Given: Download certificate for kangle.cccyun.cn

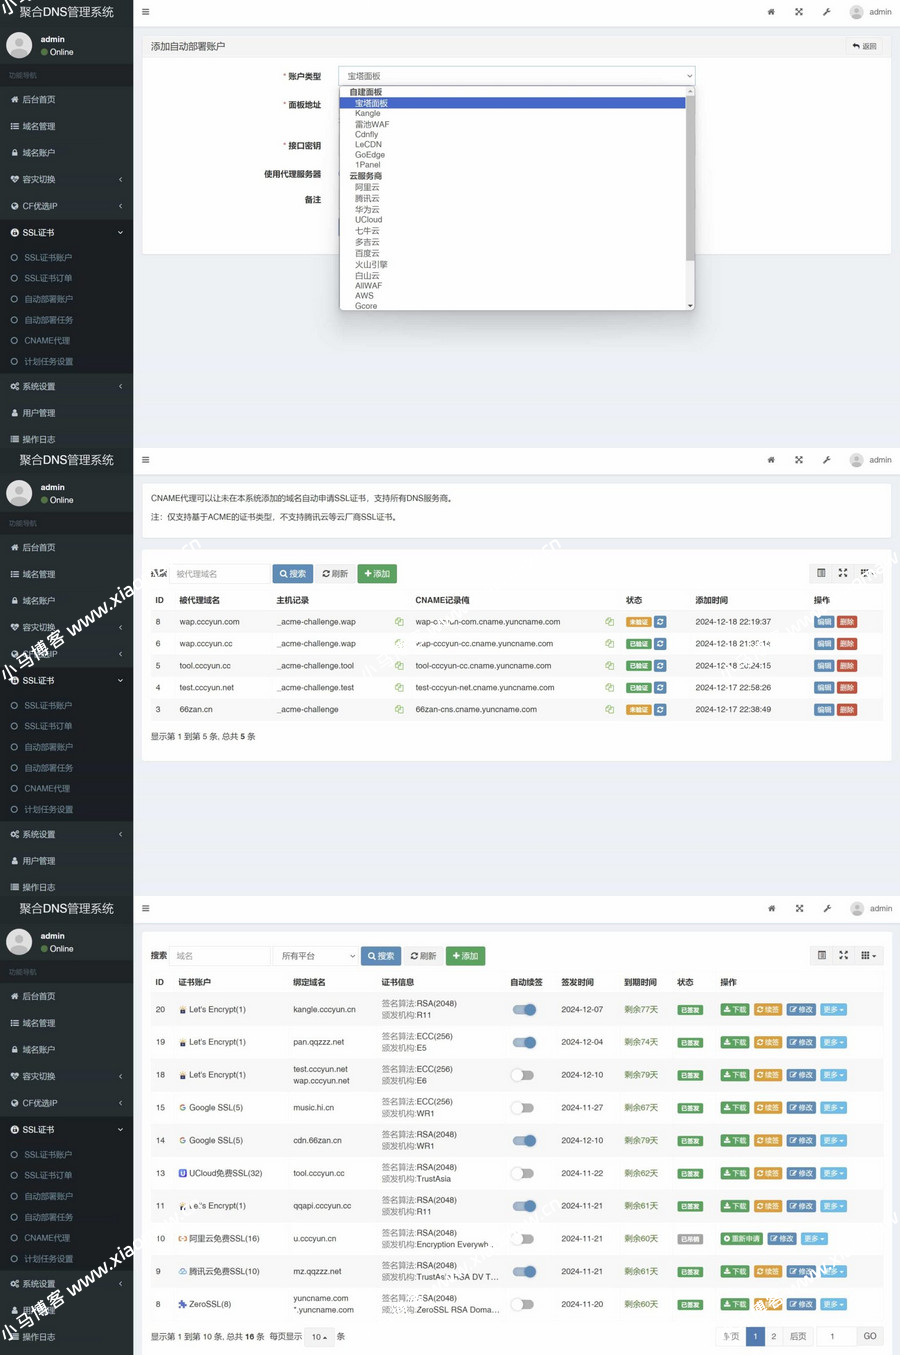Looking at the screenshot, I should [x=735, y=1010].
